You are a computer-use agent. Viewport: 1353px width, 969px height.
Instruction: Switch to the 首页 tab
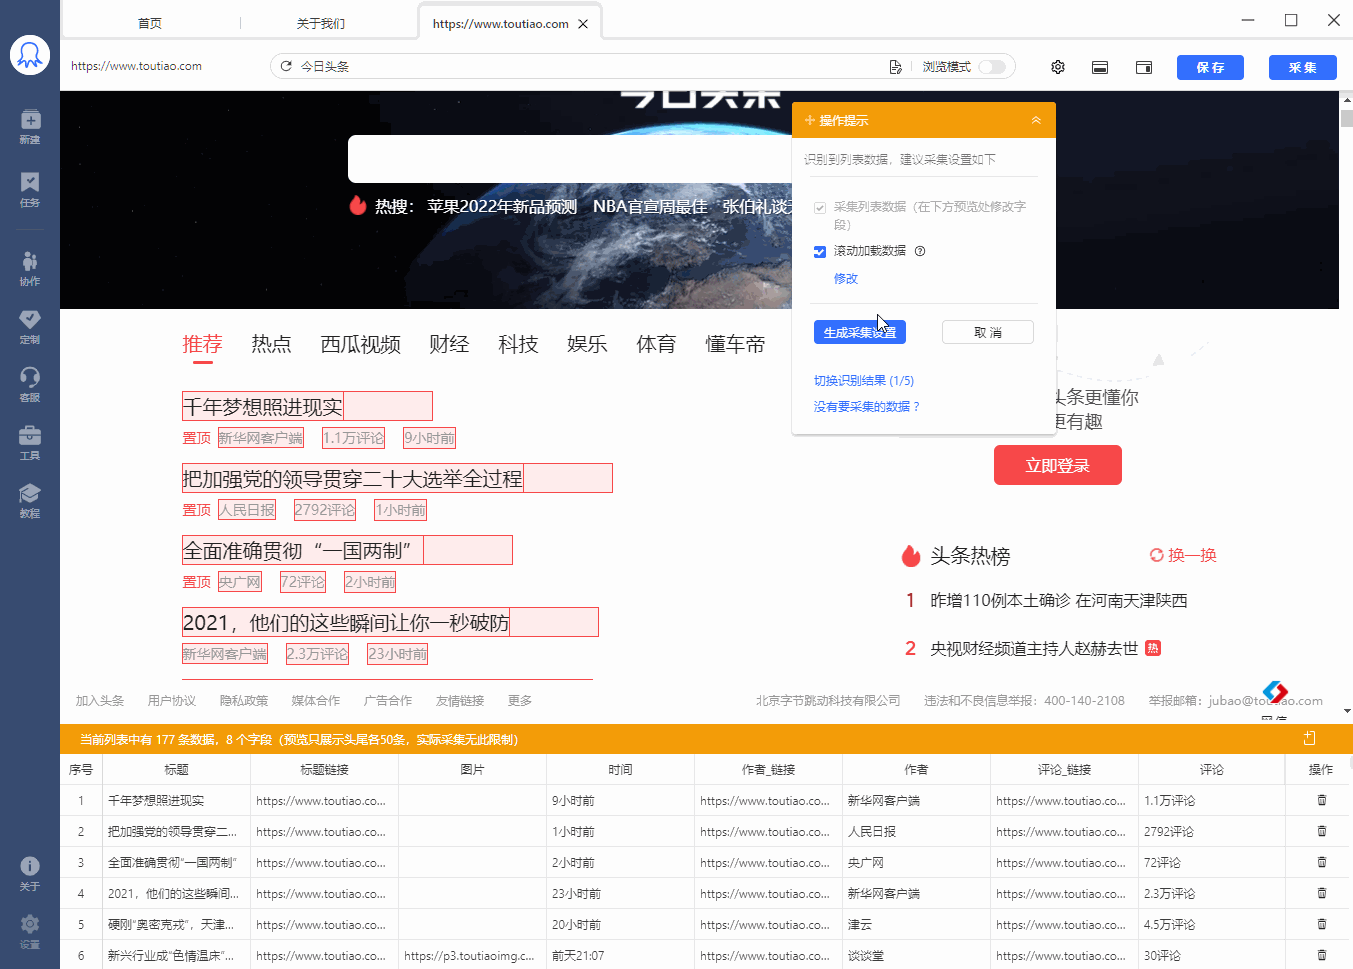coord(150,23)
